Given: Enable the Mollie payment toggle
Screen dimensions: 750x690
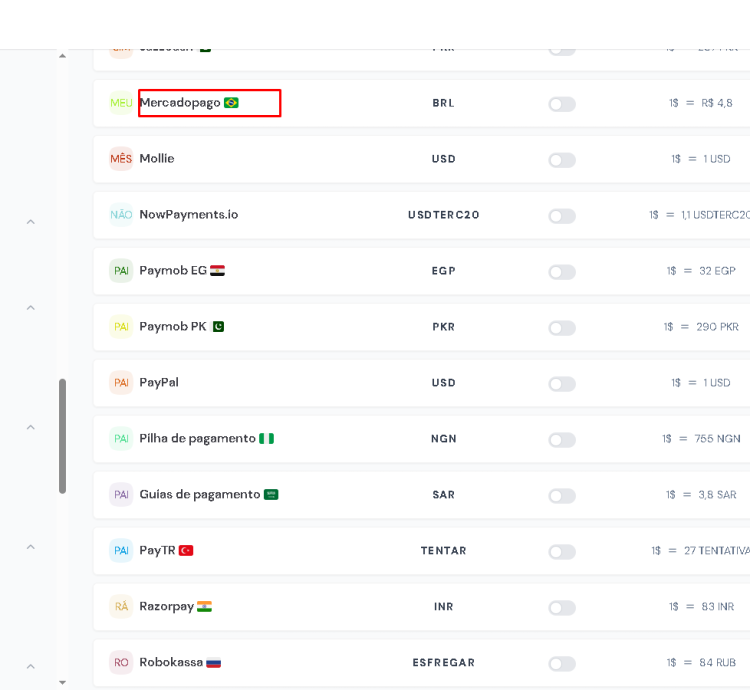Looking at the screenshot, I should 562,160.
